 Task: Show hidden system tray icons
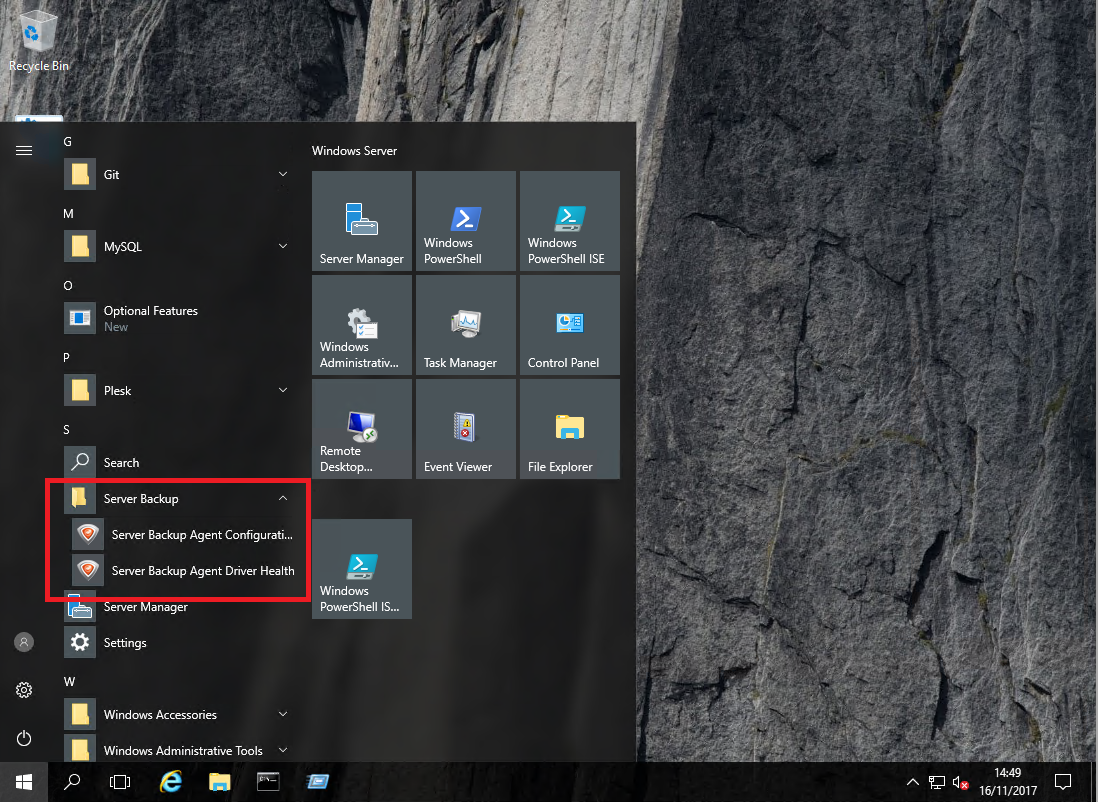pyautogui.click(x=912, y=782)
